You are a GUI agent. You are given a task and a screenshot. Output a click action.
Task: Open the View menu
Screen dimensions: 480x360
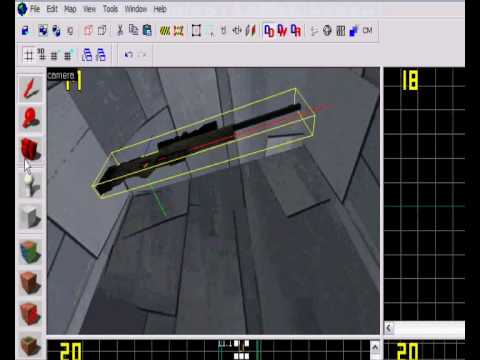click(89, 9)
